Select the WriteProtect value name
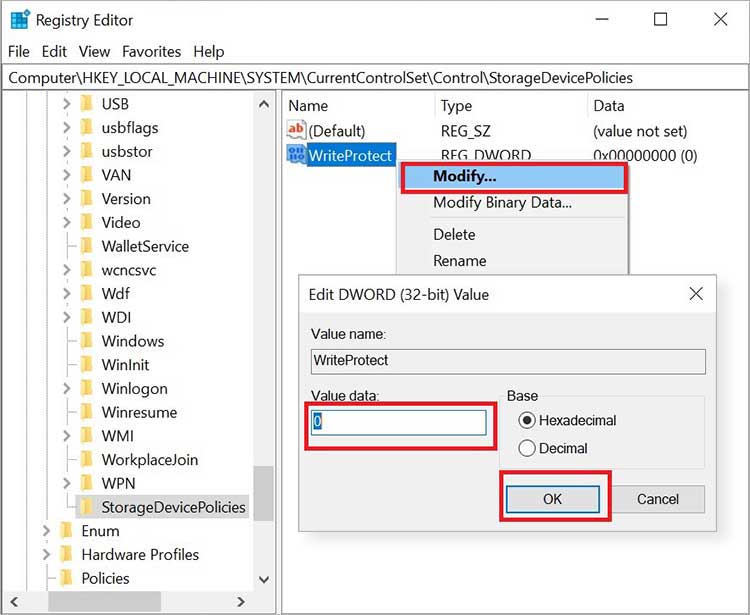 (350, 155)
